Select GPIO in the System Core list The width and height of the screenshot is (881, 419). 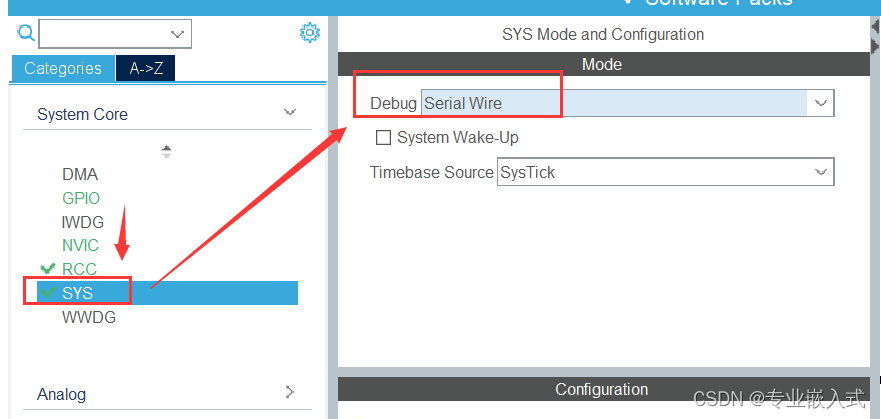click(81, 198)
